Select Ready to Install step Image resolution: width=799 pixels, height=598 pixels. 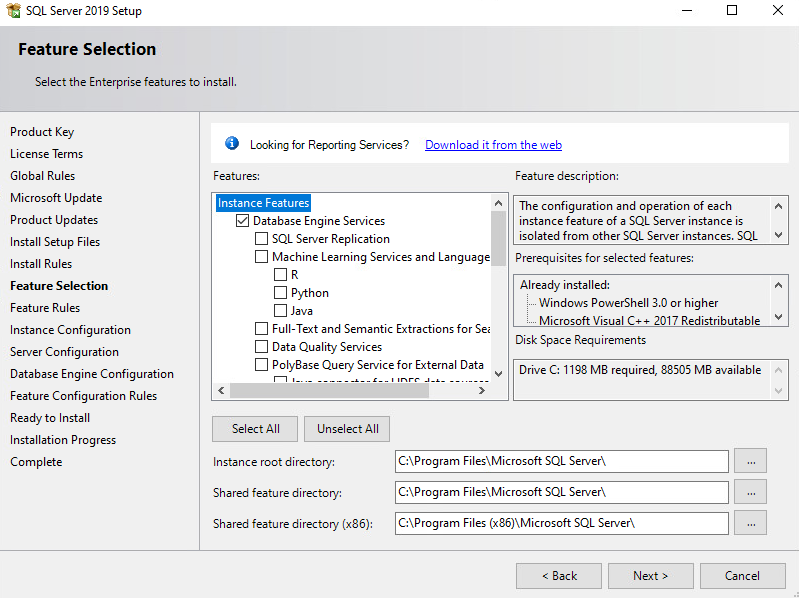(50, 418)
